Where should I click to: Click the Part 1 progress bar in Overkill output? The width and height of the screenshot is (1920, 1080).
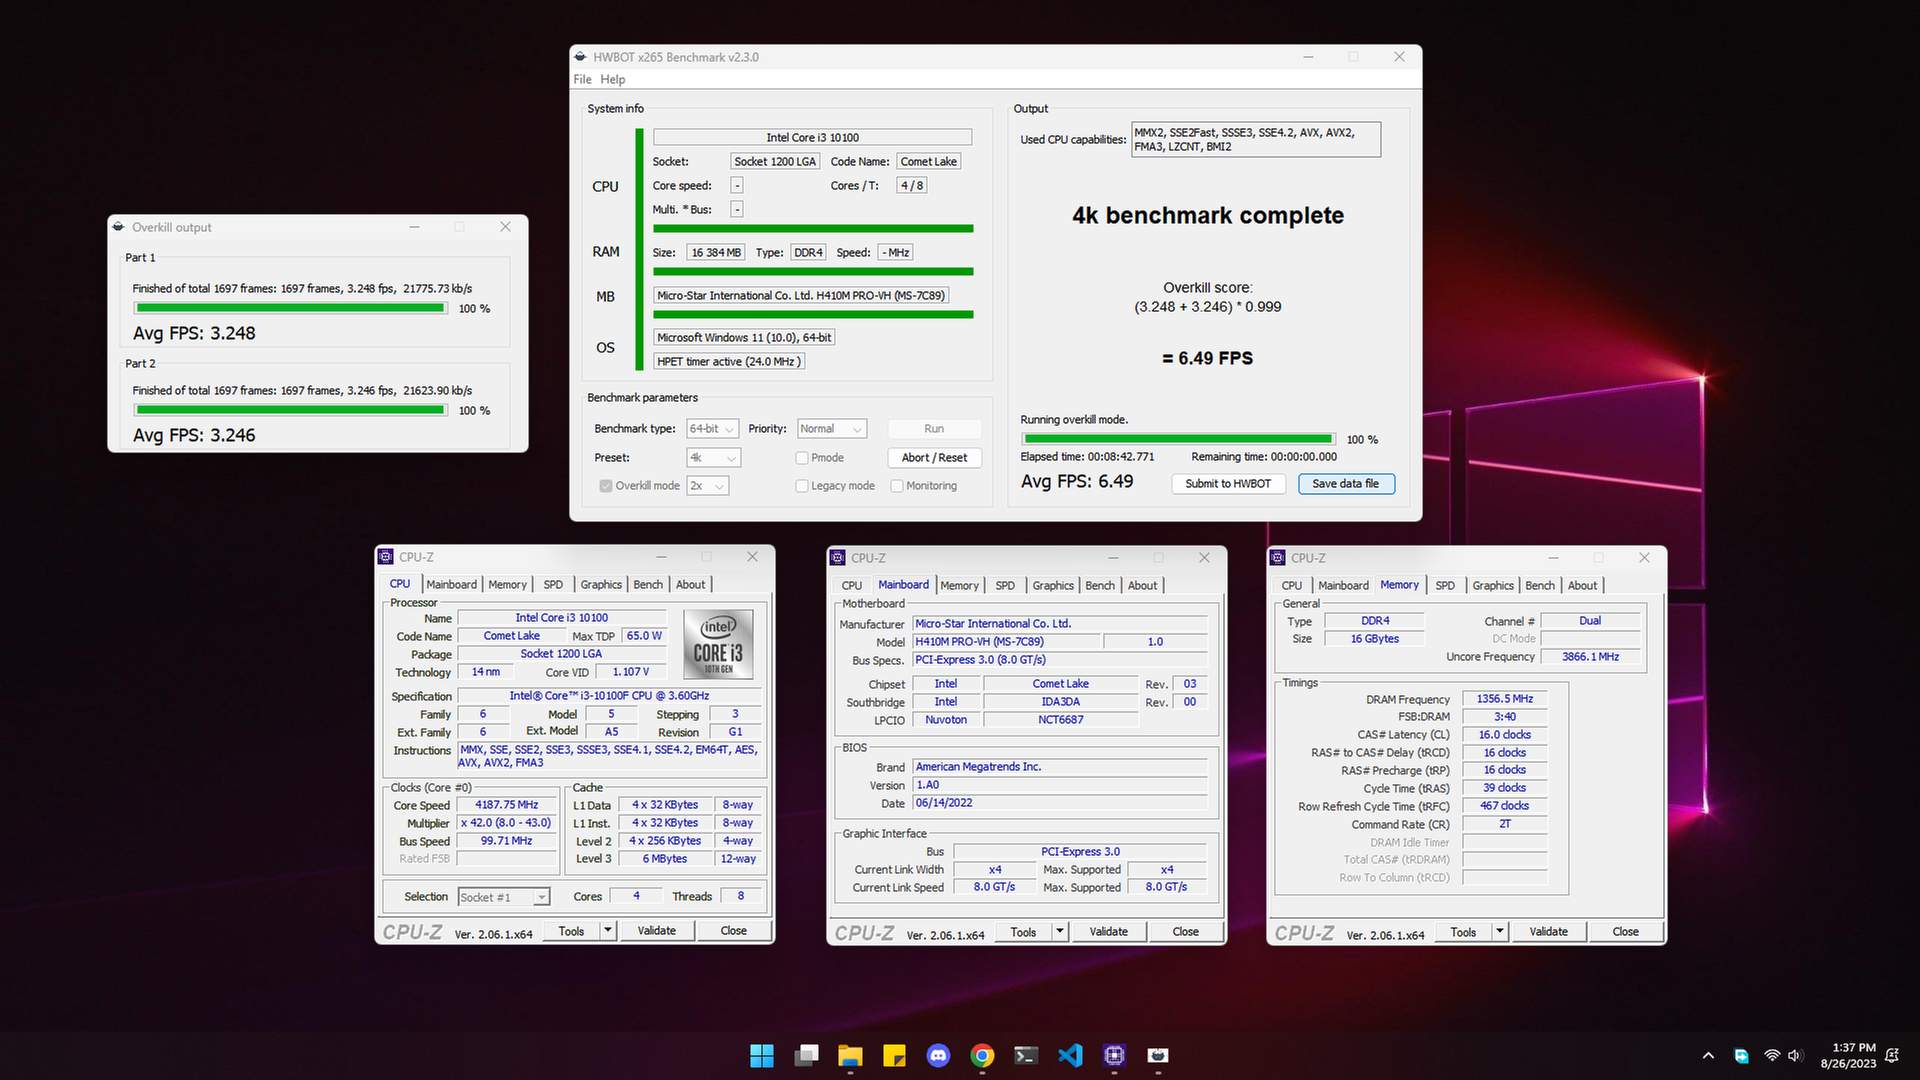click(290, 308)
